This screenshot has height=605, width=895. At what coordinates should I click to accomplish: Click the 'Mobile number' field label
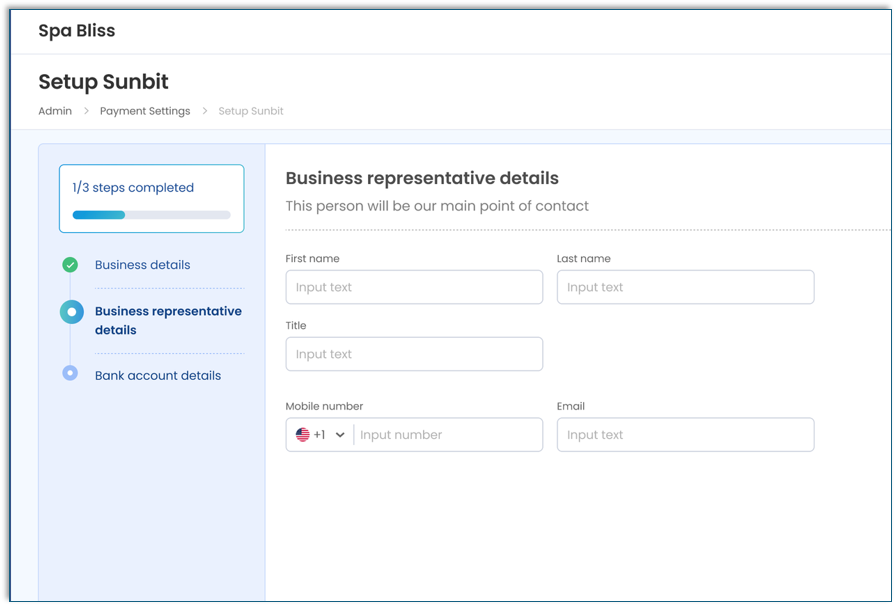tap(324, 406)
